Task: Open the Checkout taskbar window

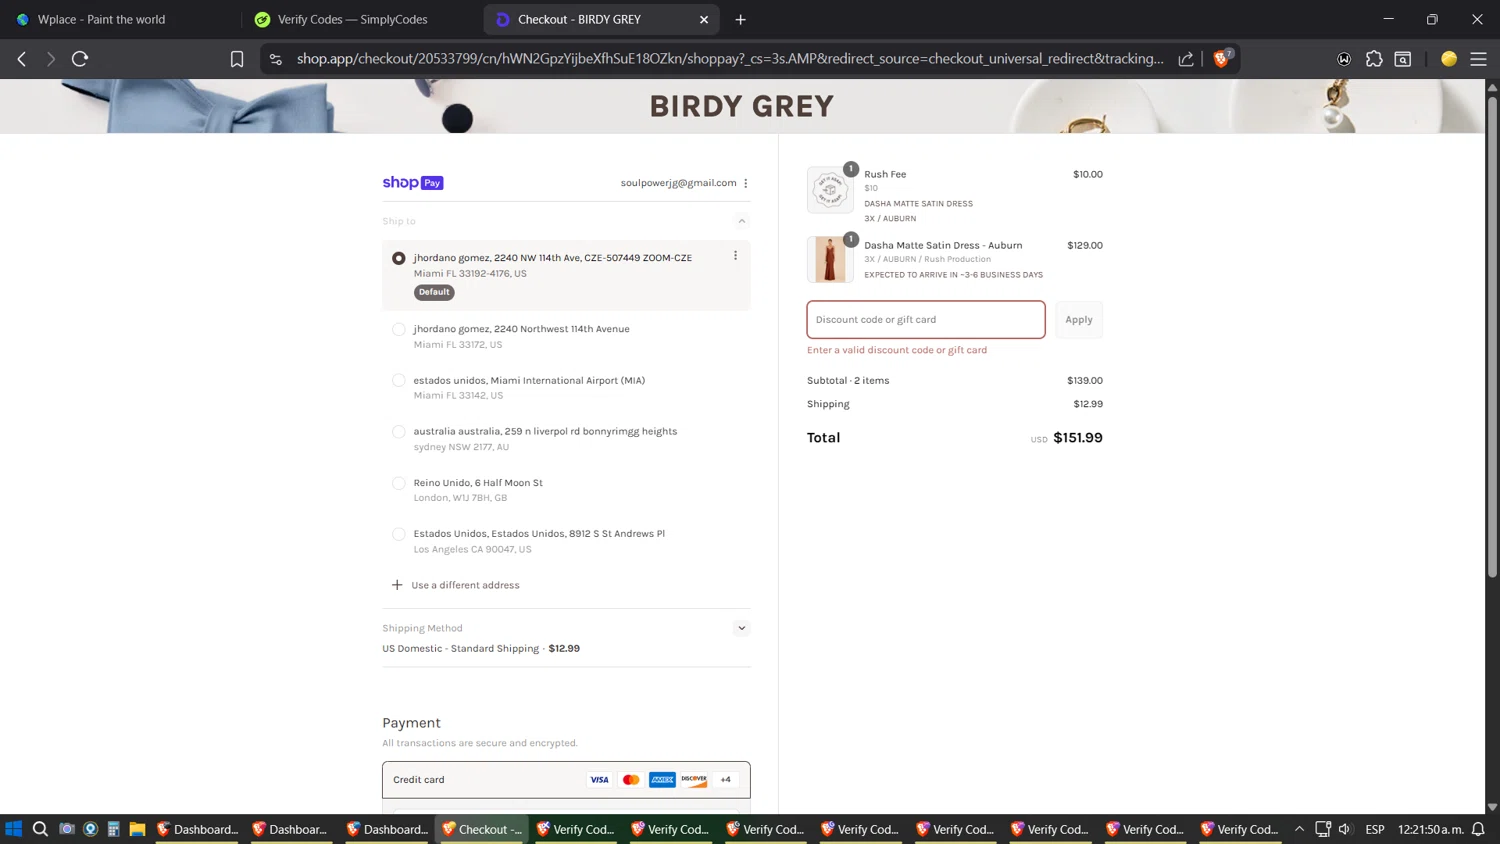Action: [x=483, y=829]
